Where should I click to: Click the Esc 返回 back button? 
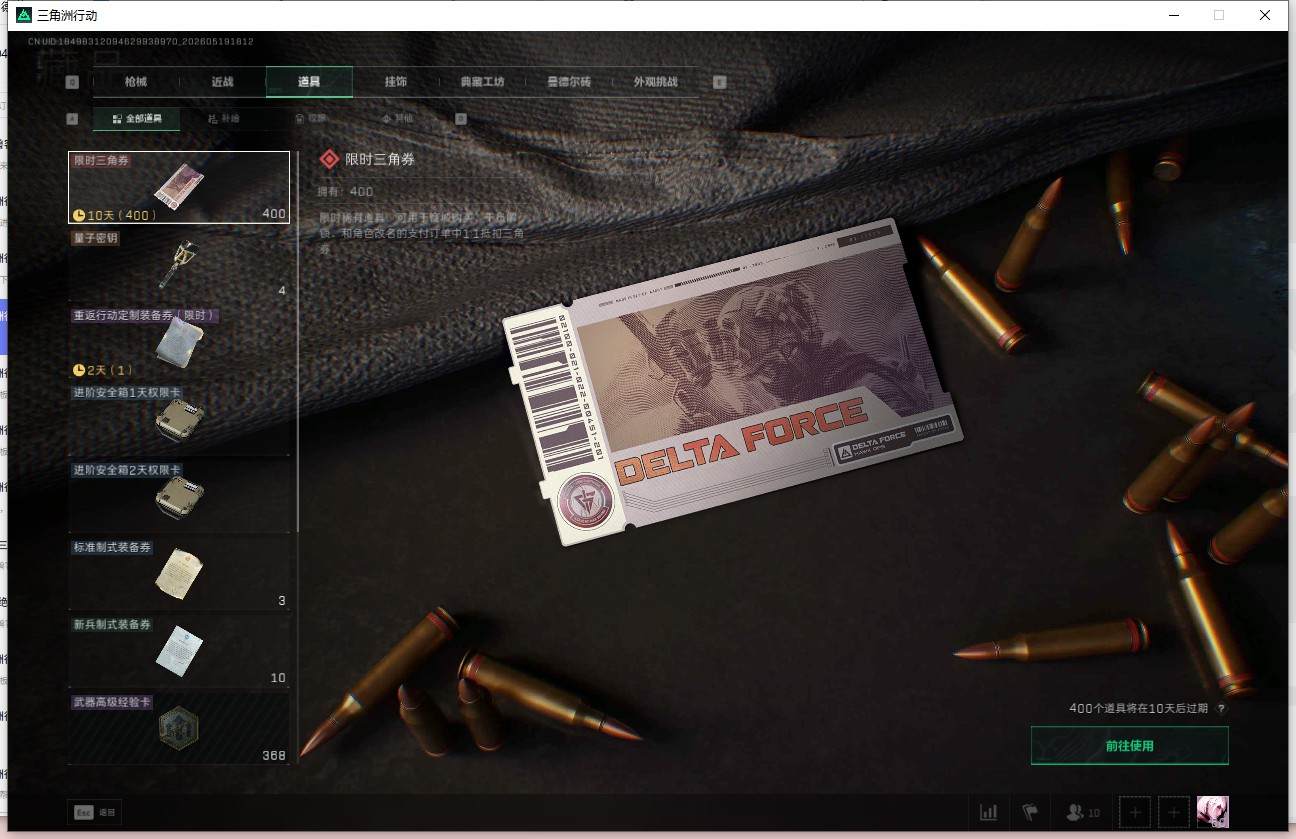(95, 813)
